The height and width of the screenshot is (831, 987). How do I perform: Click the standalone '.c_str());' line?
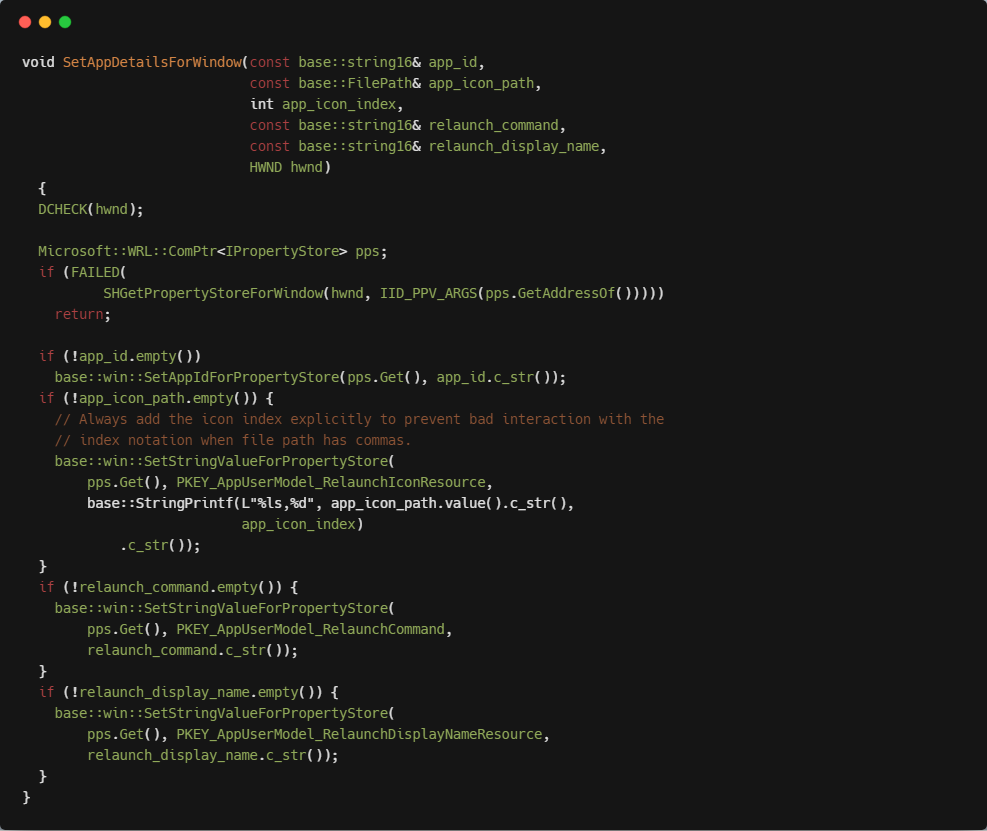(x=160, y=545)
